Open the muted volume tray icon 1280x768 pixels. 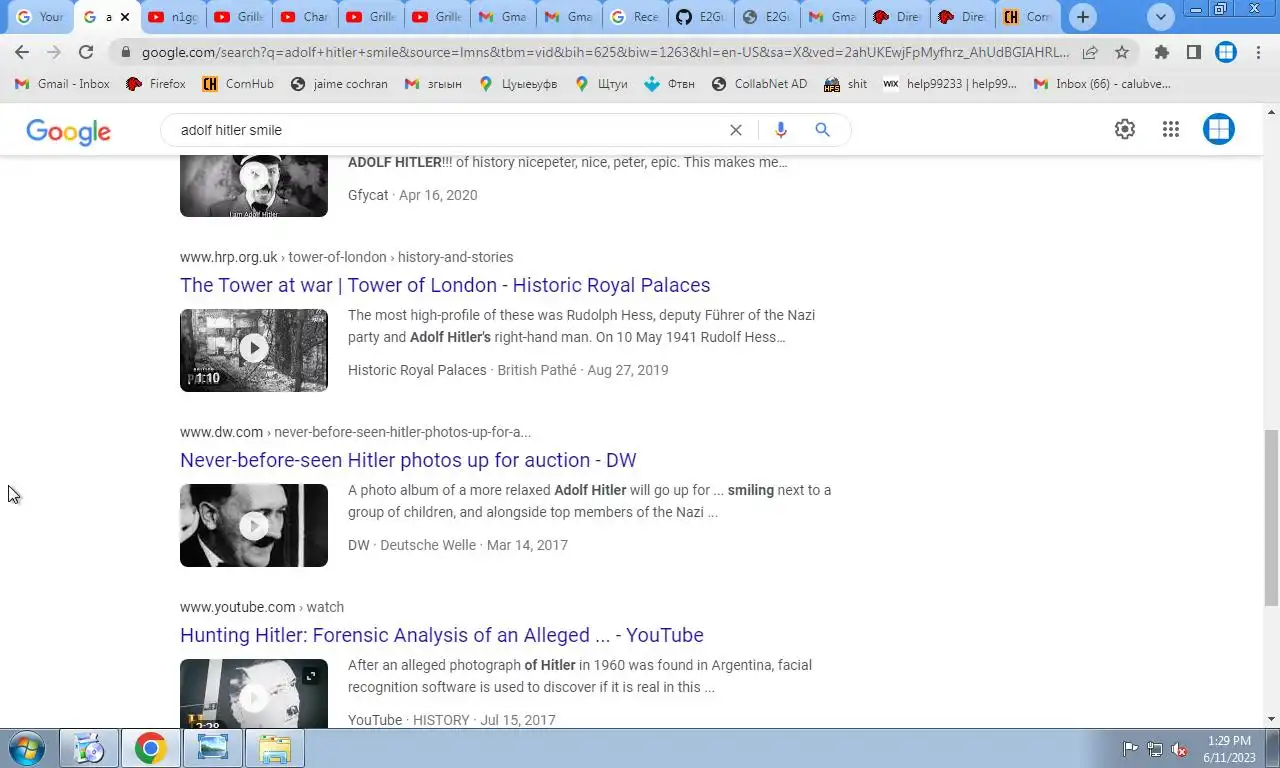pos(1179,749)
